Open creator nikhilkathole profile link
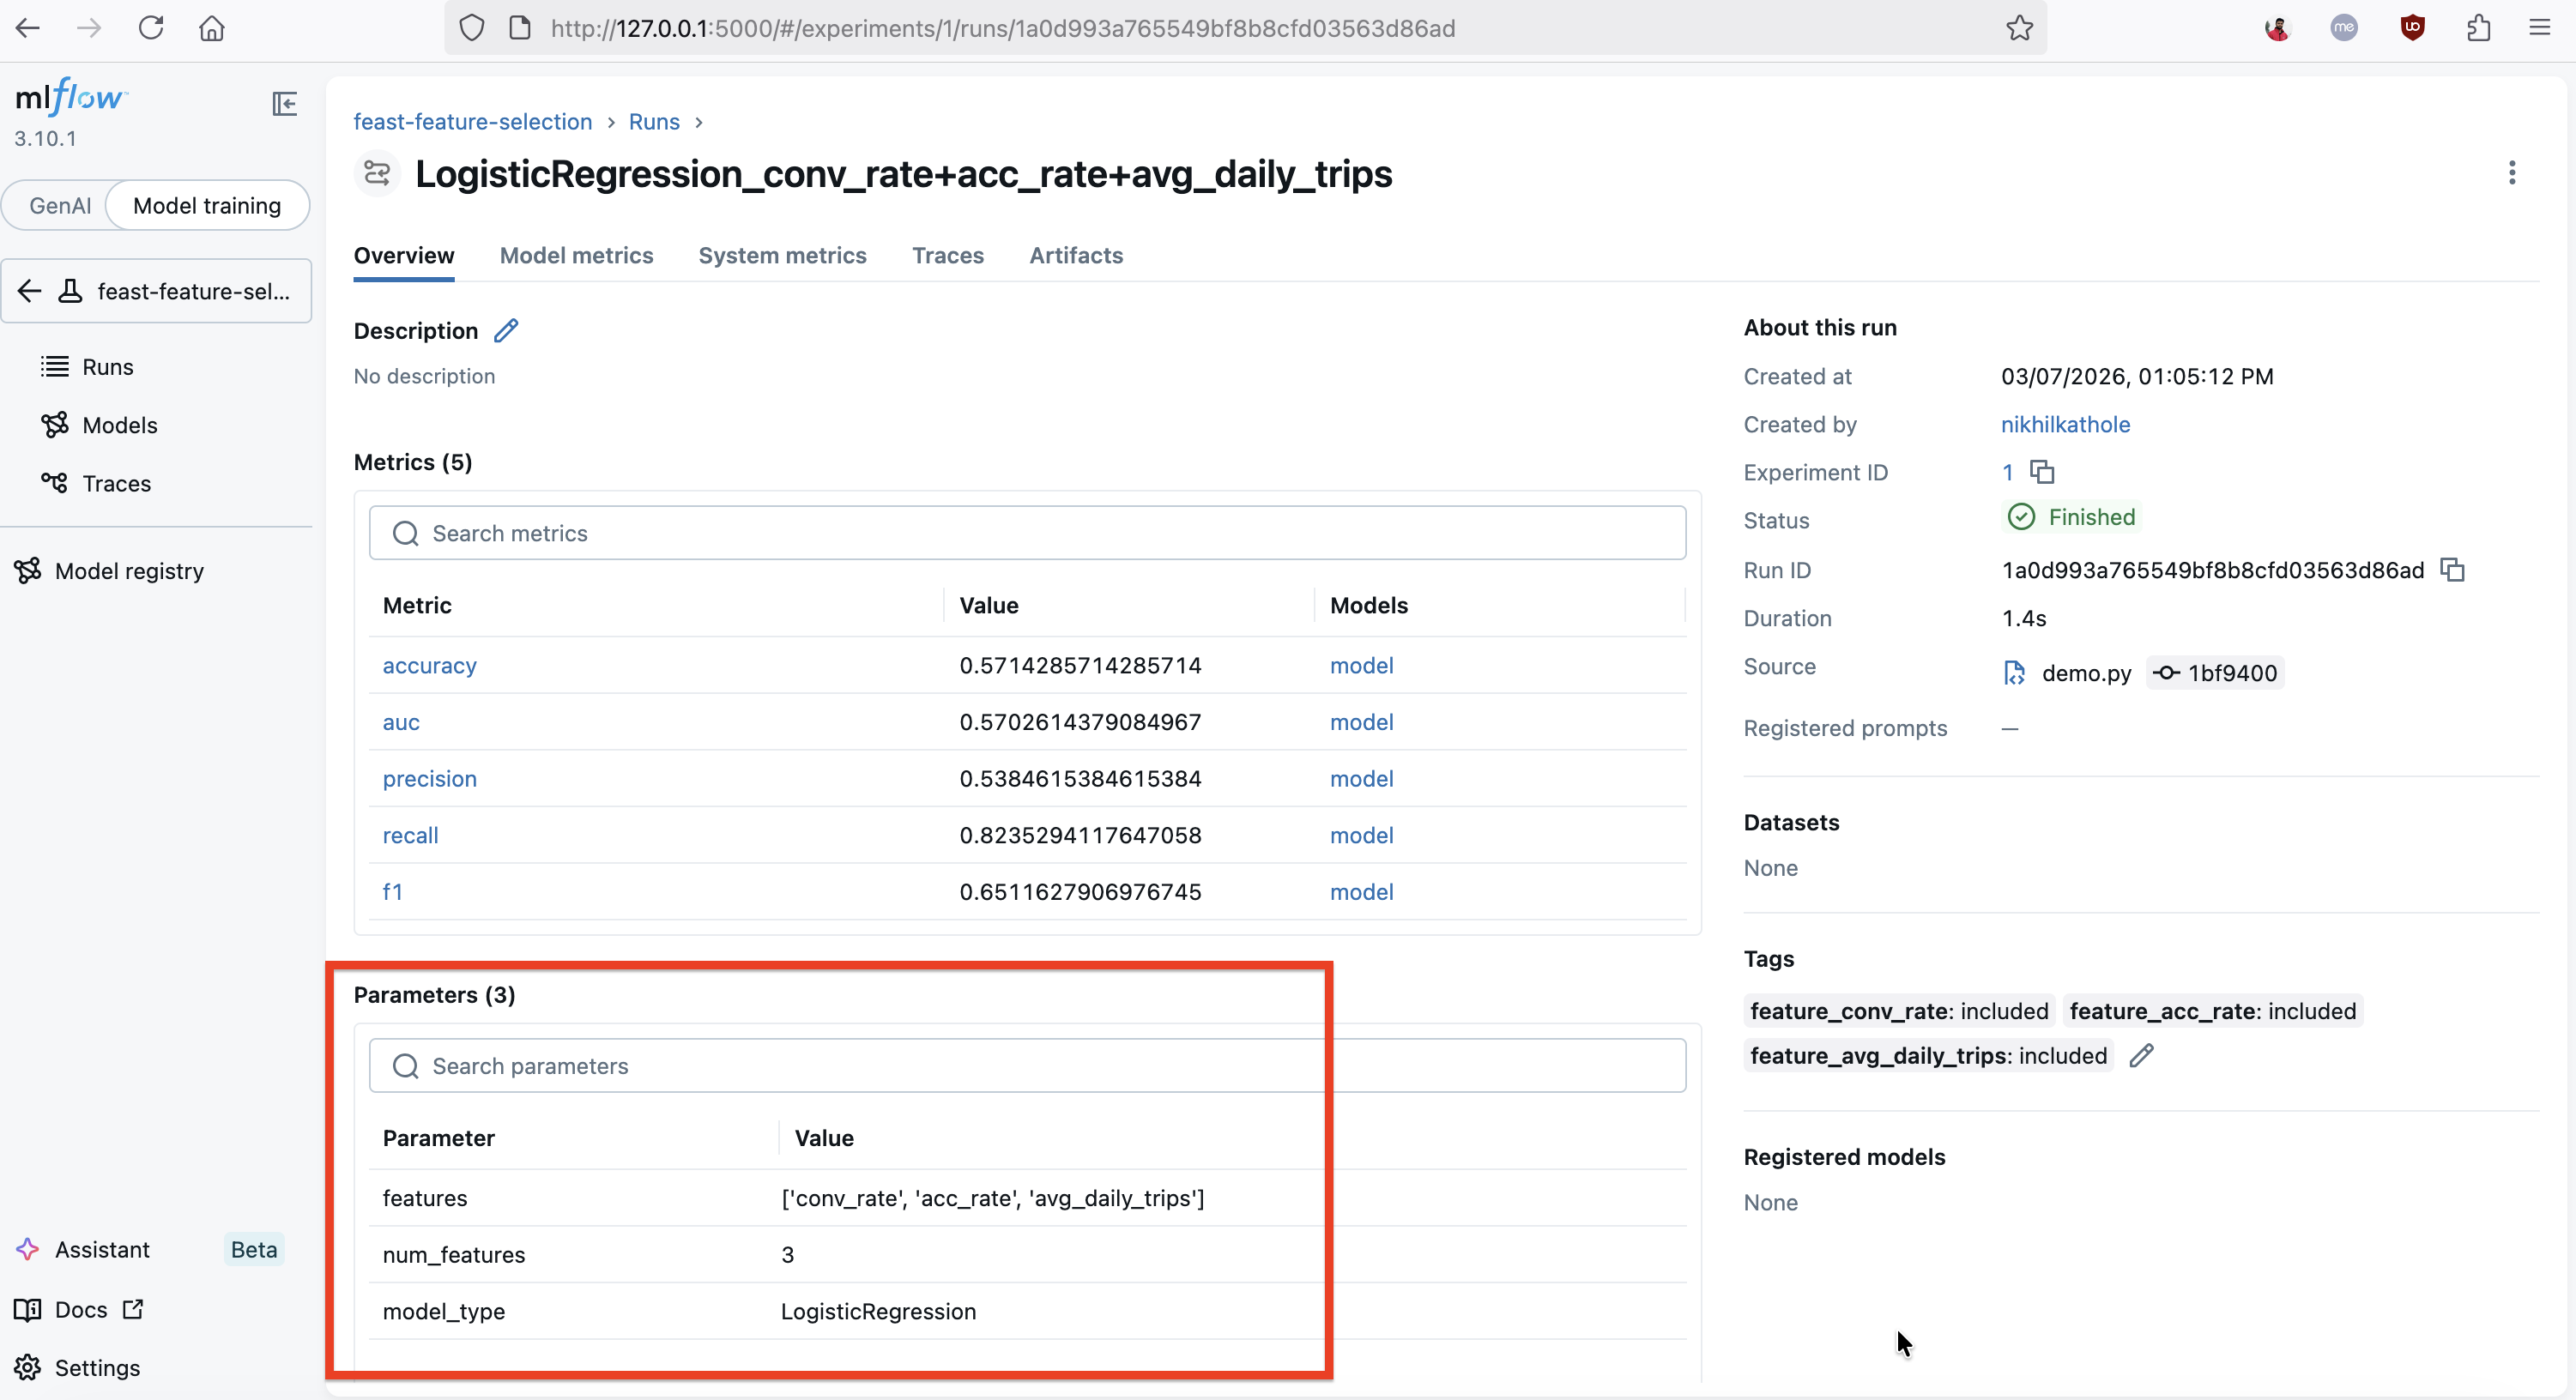This screenshot has height=1400, width=2576. tap(2065, 424)
